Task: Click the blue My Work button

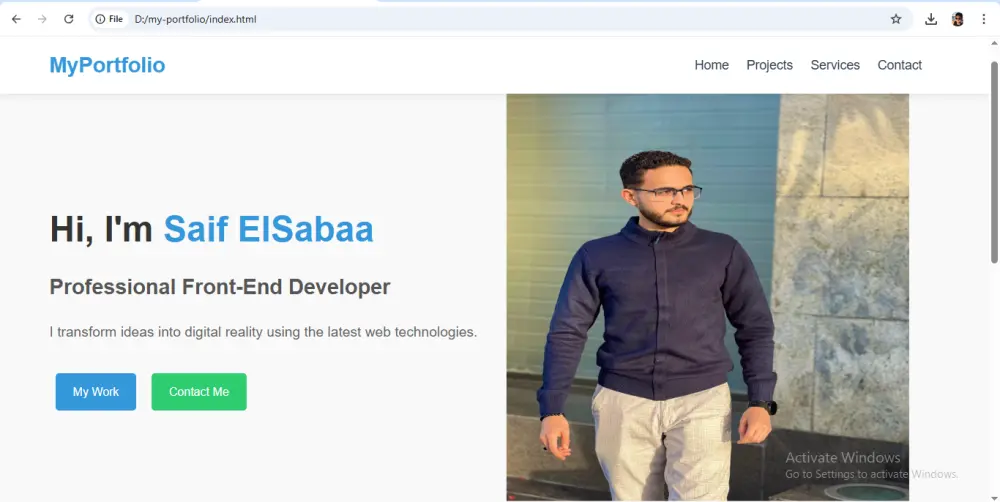Action: (96, 392)
